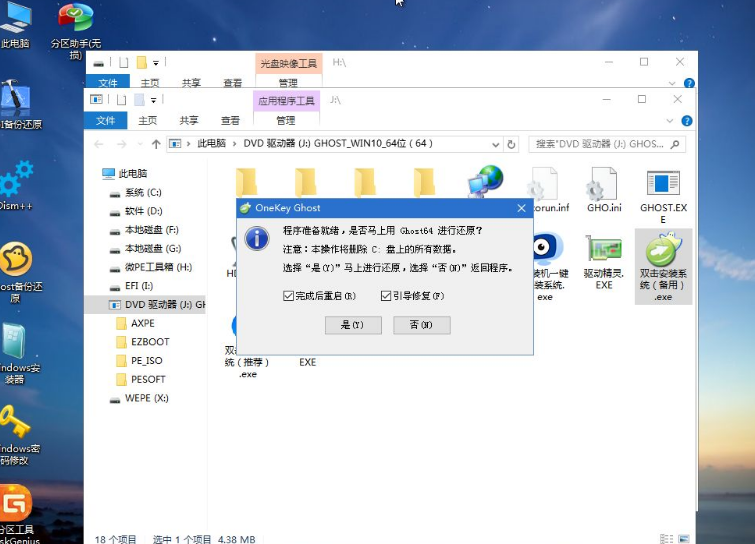Click the DVD drive search box
This screenshot has width=755, height=544.
607,144
